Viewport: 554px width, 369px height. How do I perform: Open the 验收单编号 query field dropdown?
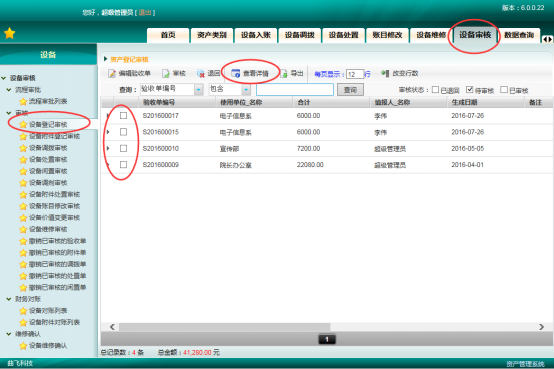click(x=199, y=90)
